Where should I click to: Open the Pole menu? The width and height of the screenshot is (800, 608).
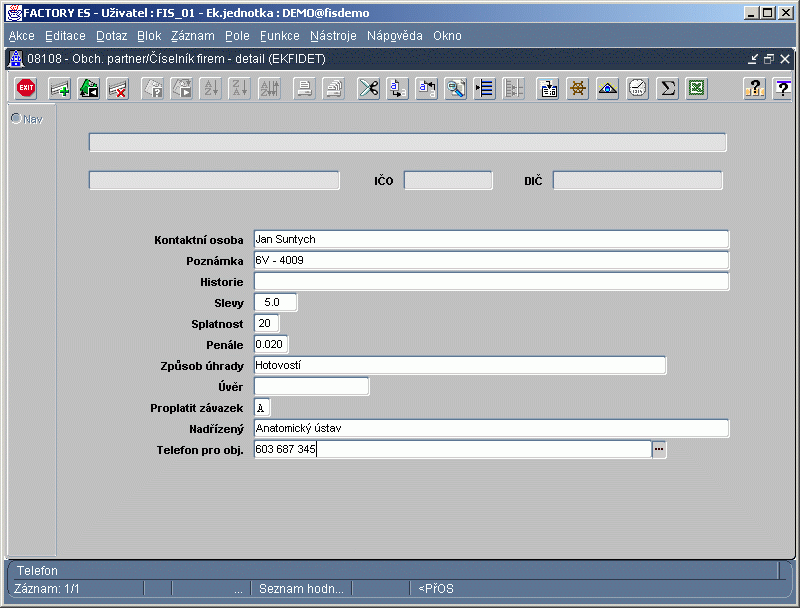pos(237,36)
